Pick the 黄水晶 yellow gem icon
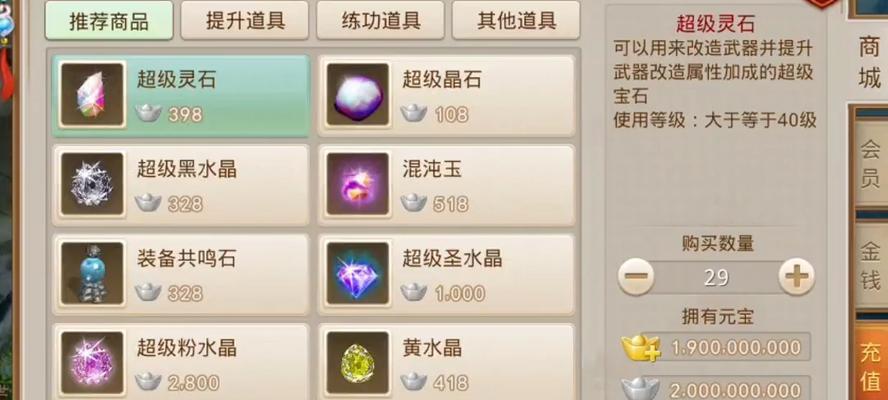This screenshot has width=888, height=400. coord(358,363)
